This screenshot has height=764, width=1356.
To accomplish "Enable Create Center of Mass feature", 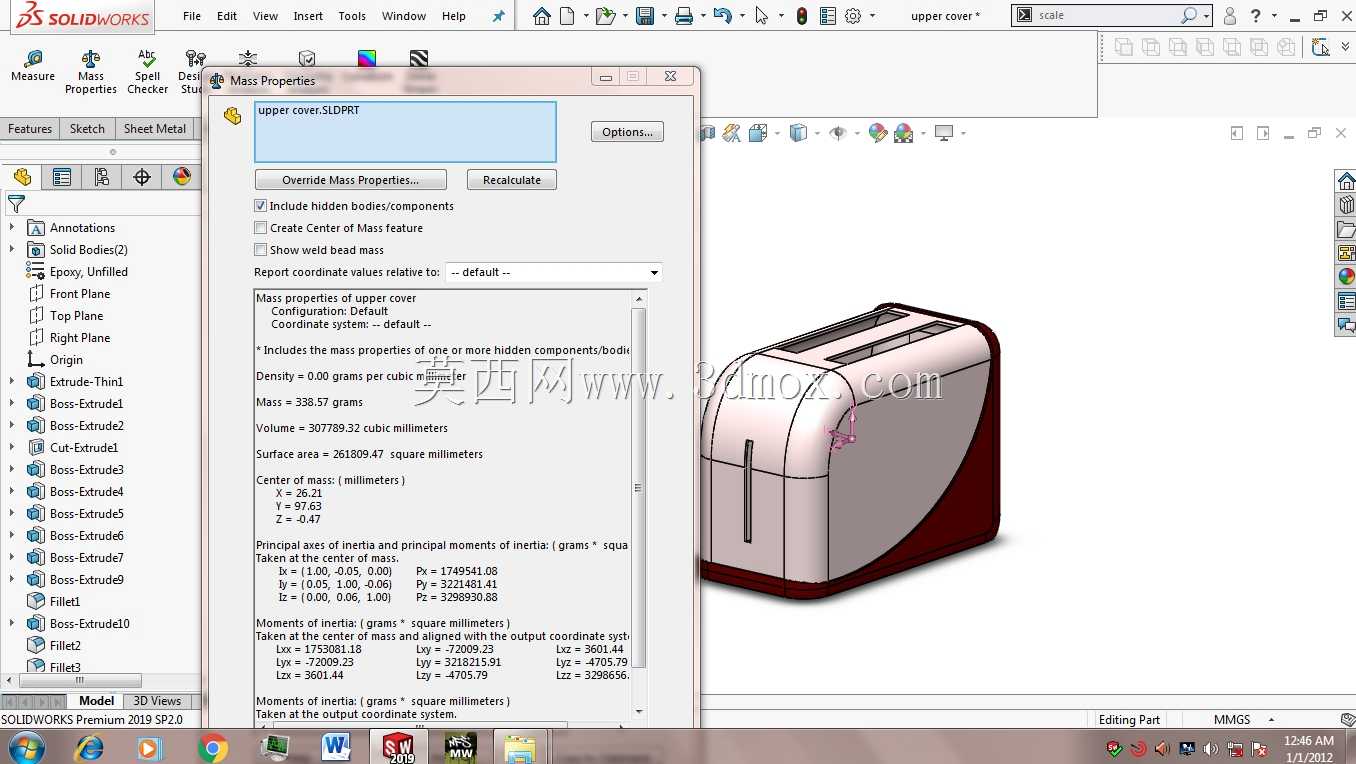I will [261, 228].
